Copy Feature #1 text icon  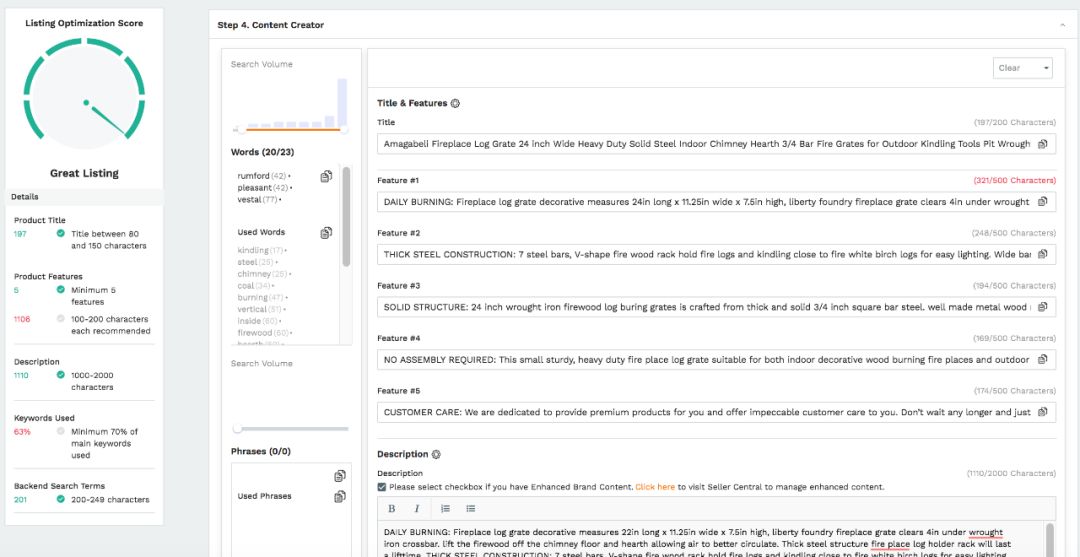tap(1042, 202)
